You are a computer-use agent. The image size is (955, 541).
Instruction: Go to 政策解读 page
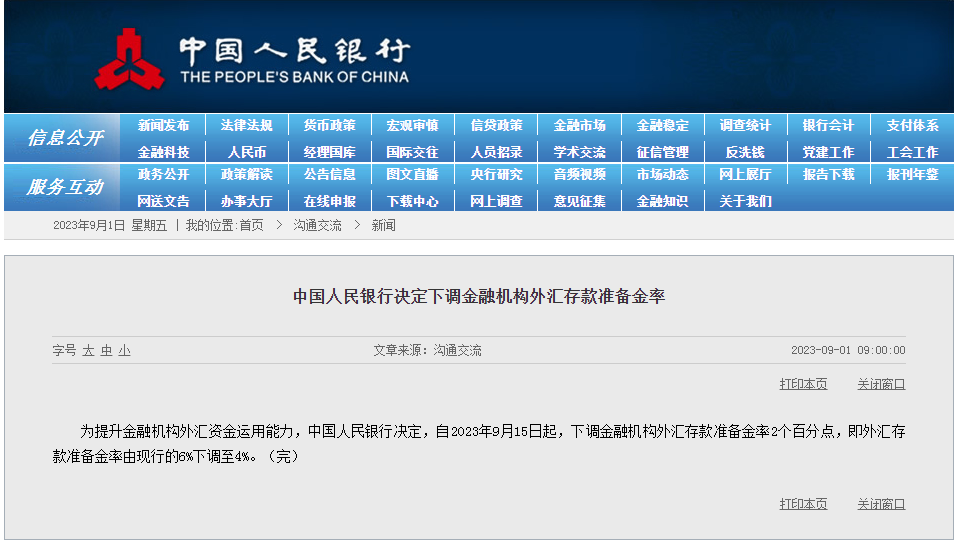click(247, 175)
